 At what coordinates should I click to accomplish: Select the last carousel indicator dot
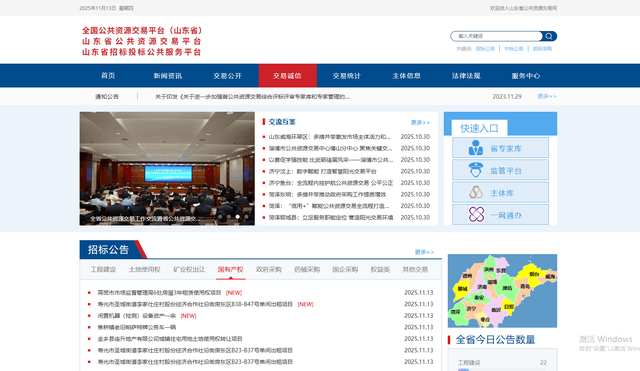pos(247,217)
